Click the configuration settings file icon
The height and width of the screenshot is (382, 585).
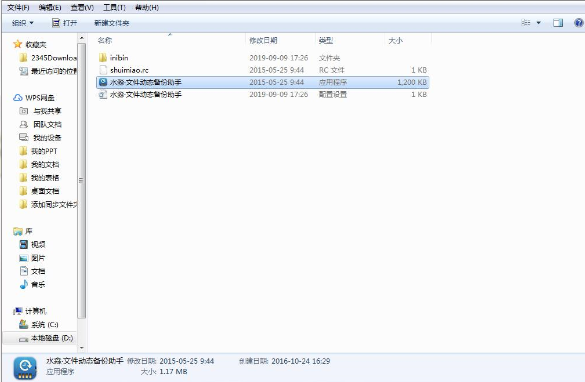click(x=103, y=94)
